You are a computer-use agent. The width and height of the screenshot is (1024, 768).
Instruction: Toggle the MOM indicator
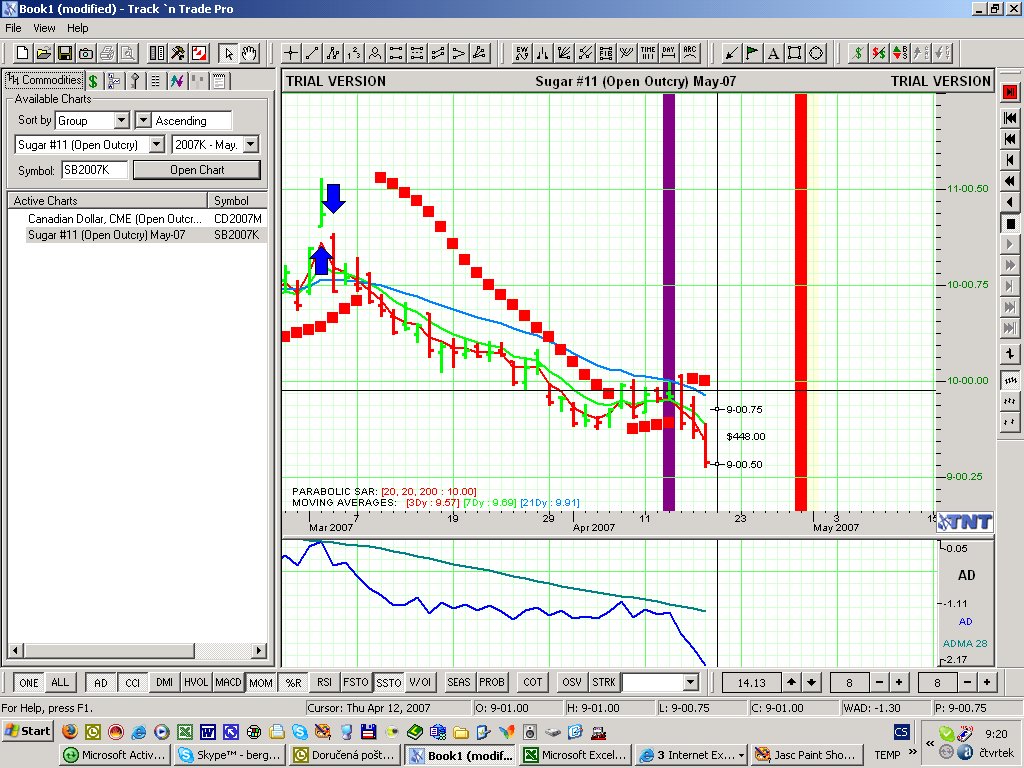[x=261, y=682]
